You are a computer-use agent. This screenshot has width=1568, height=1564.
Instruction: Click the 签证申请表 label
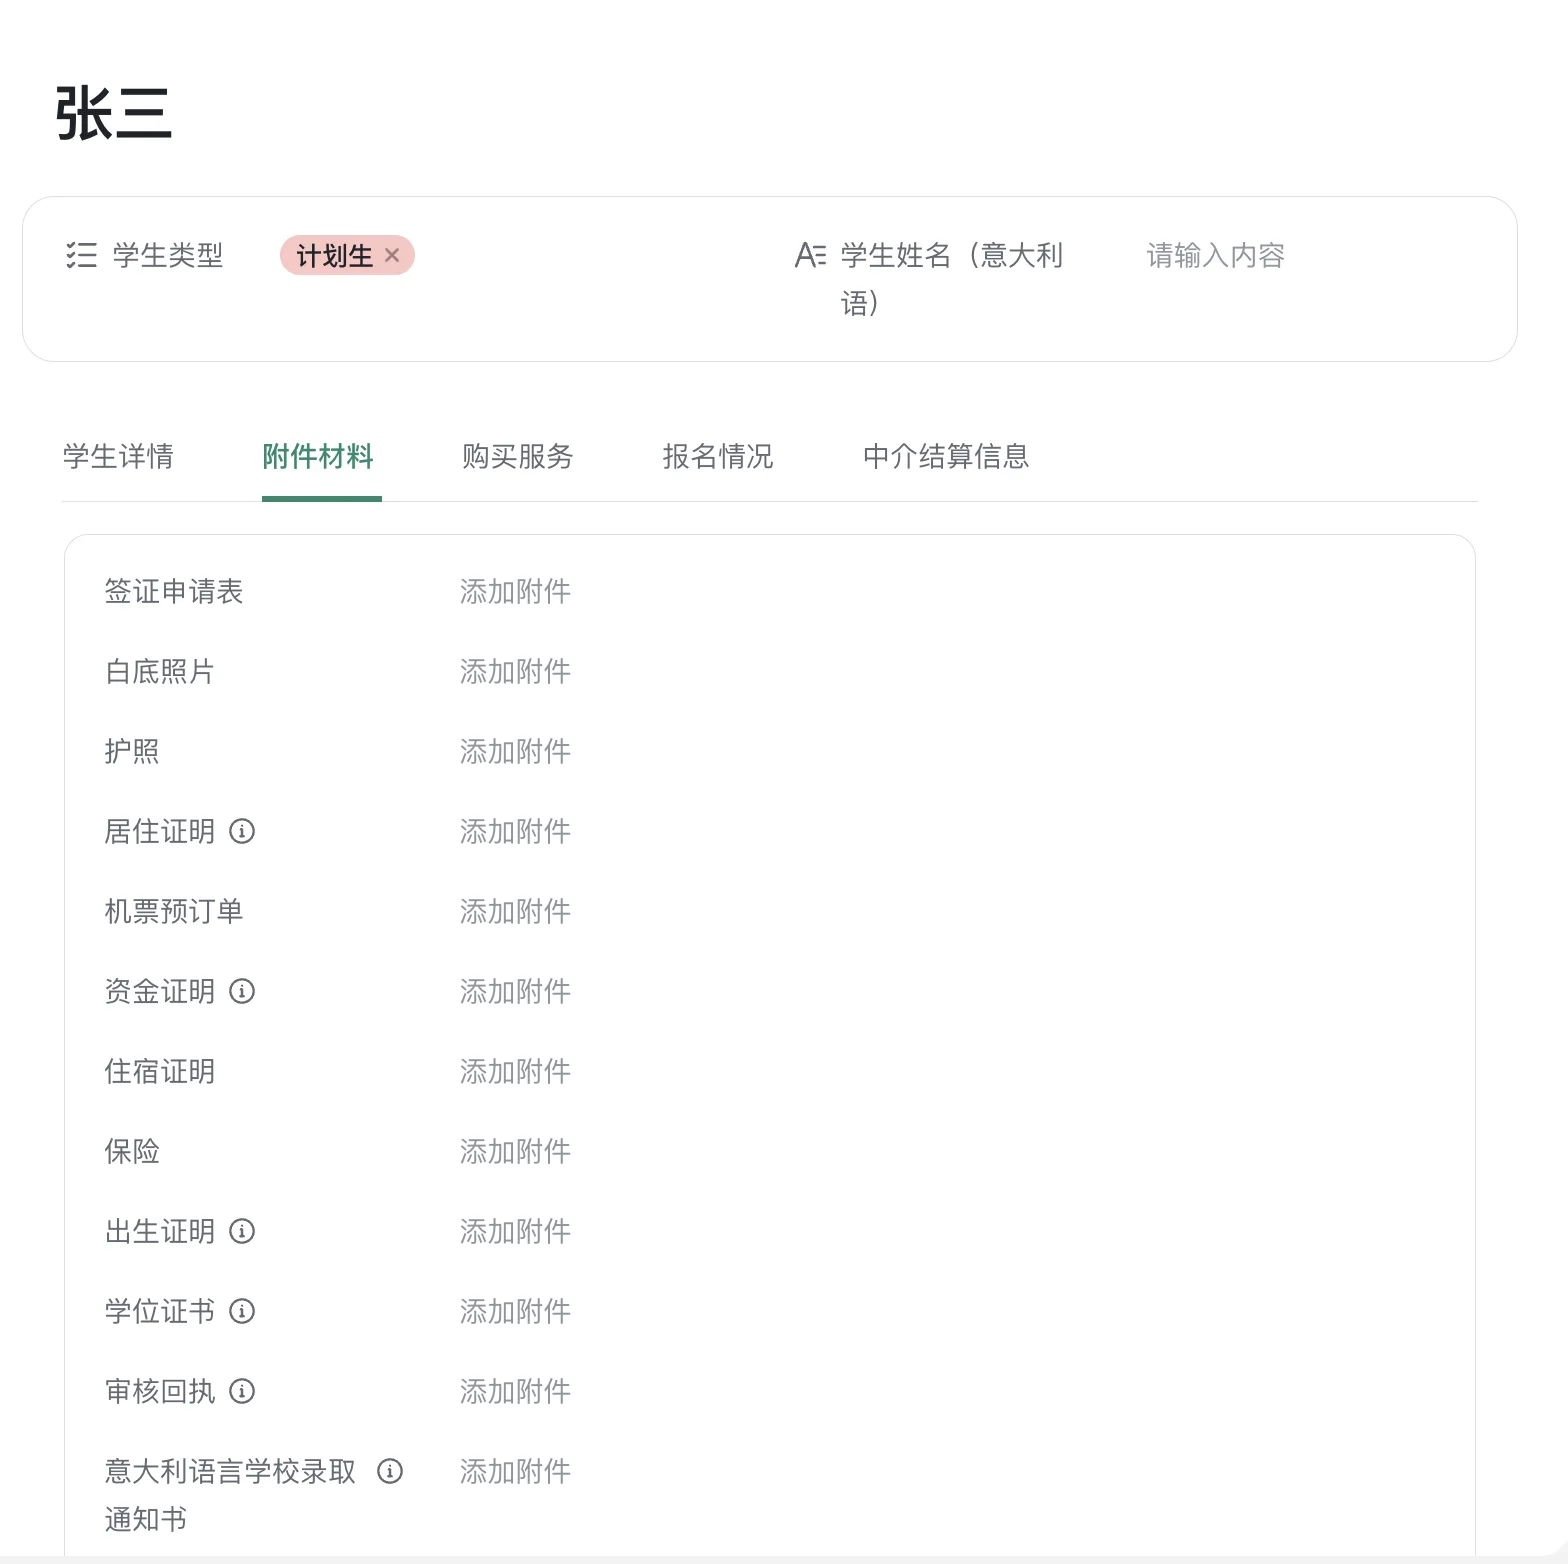[174, 591]
